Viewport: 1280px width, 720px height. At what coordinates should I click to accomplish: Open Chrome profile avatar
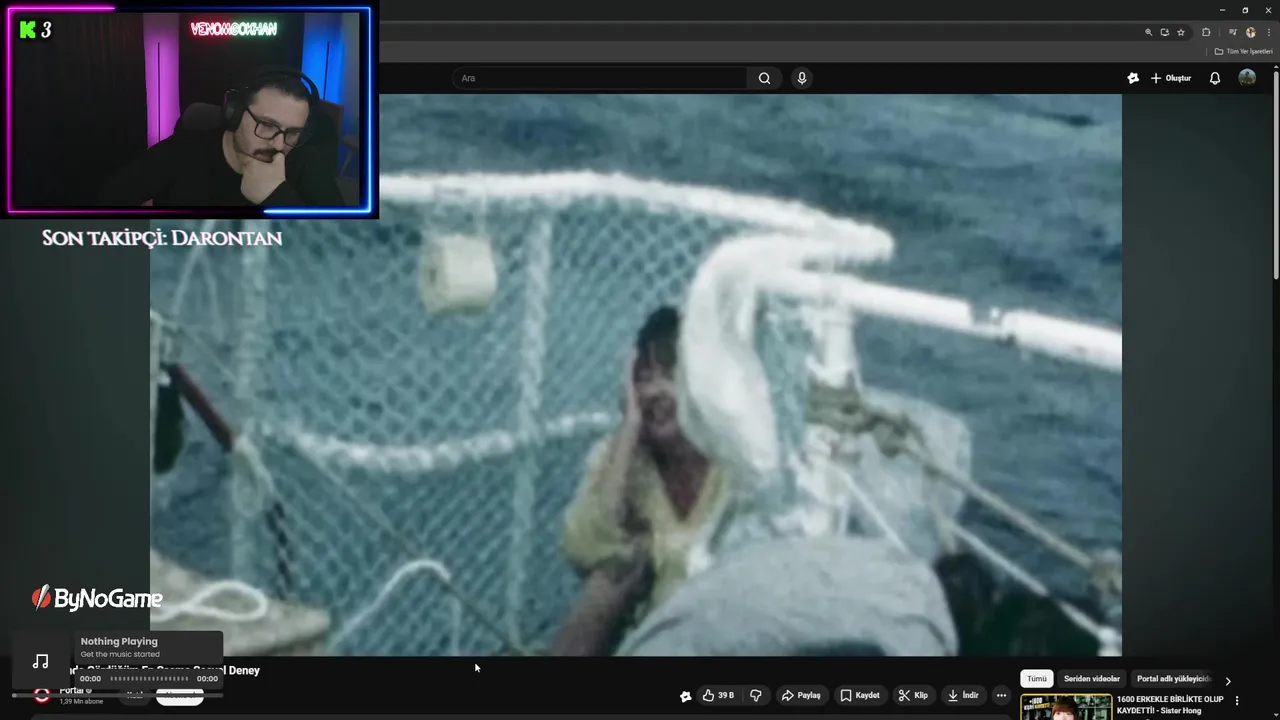point(1250,32)
